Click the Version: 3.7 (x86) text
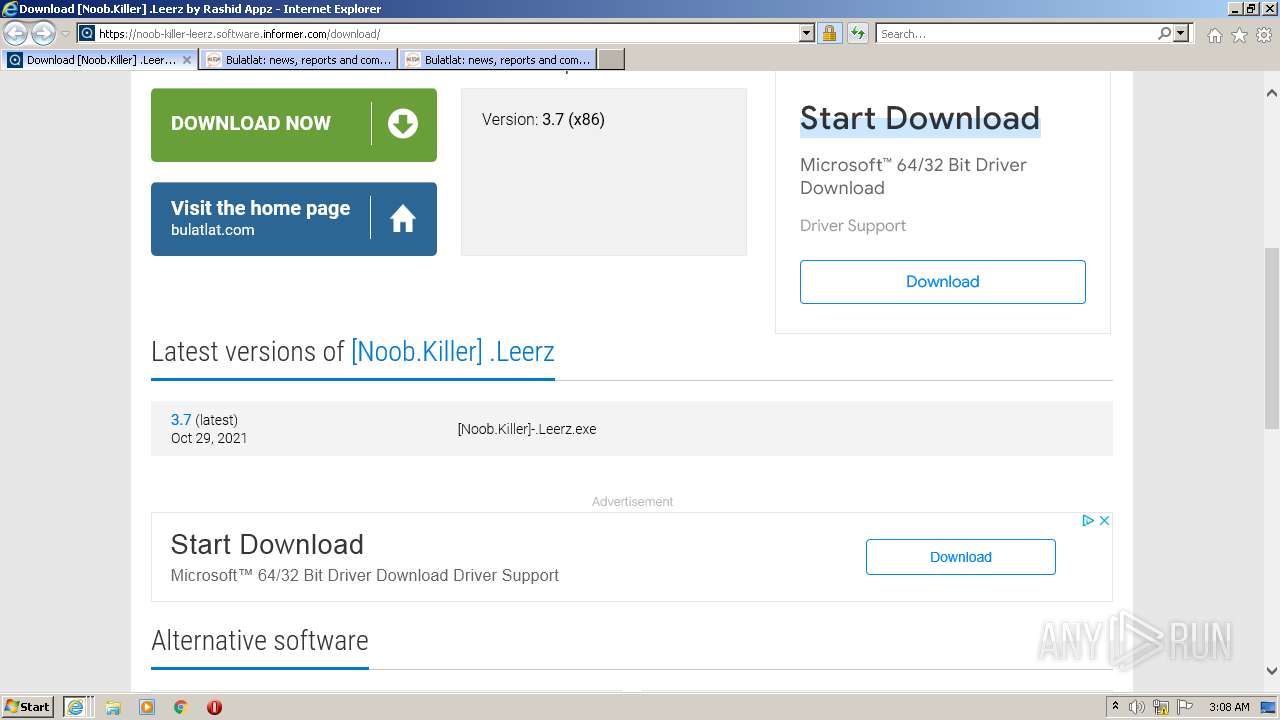Screen dimensions: 1280x720 click(543, 119)
